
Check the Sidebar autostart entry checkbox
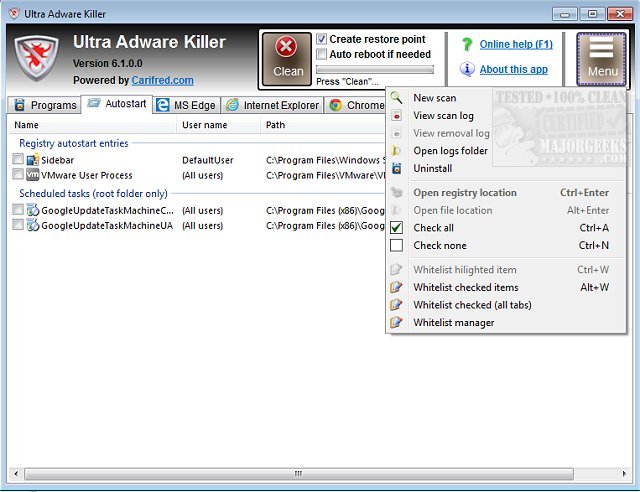[18, 159]
